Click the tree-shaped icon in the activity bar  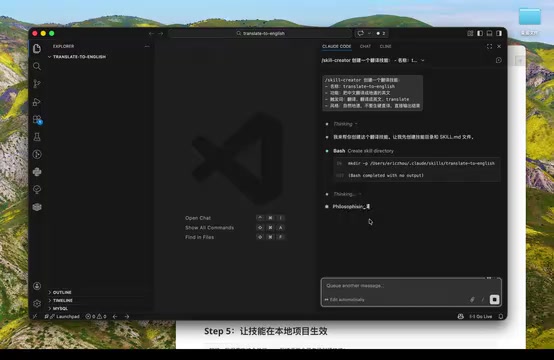click(37, 190)
